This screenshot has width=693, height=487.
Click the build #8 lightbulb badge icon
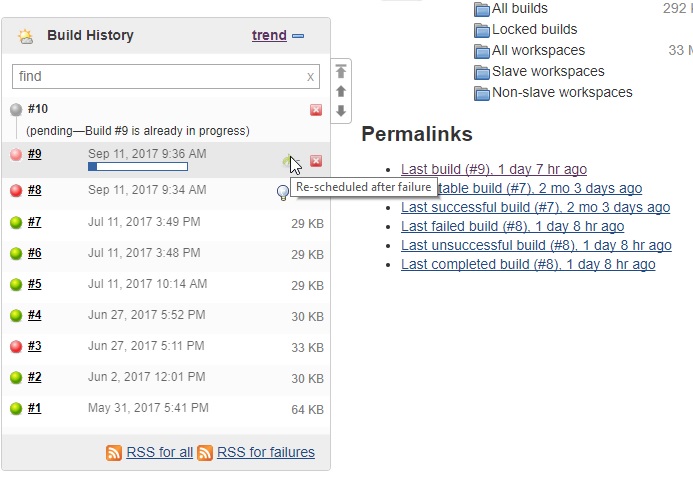point(283,191)
